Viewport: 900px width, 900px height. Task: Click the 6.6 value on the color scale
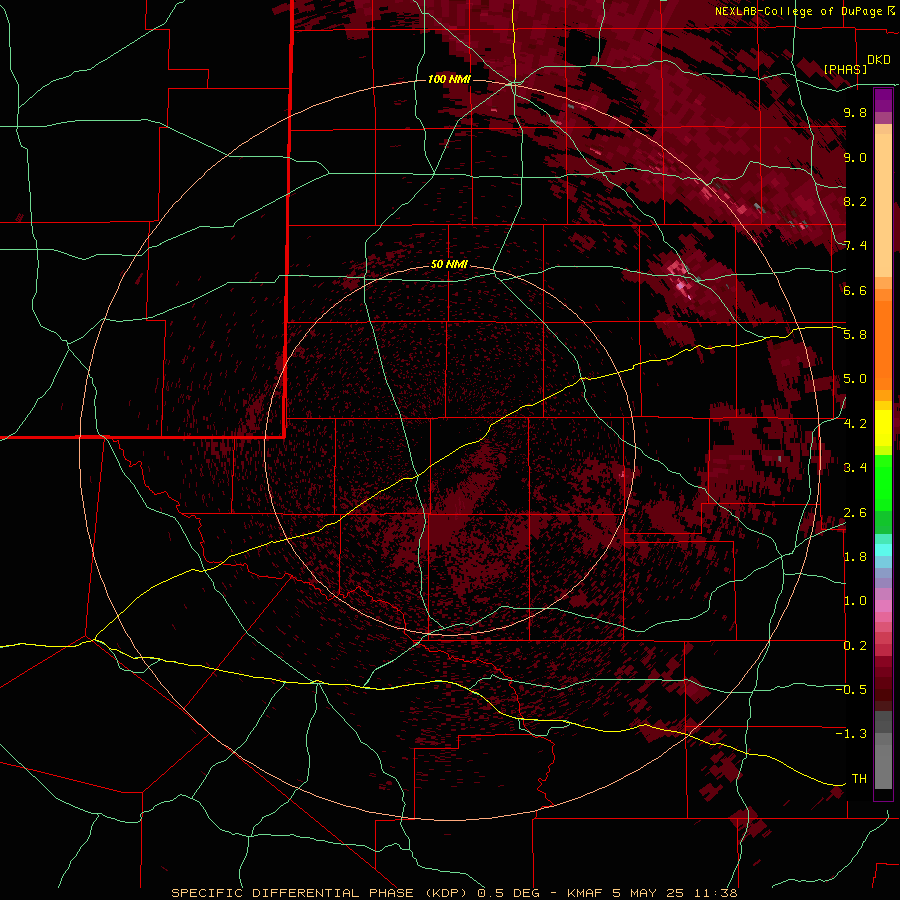(855, 290)
